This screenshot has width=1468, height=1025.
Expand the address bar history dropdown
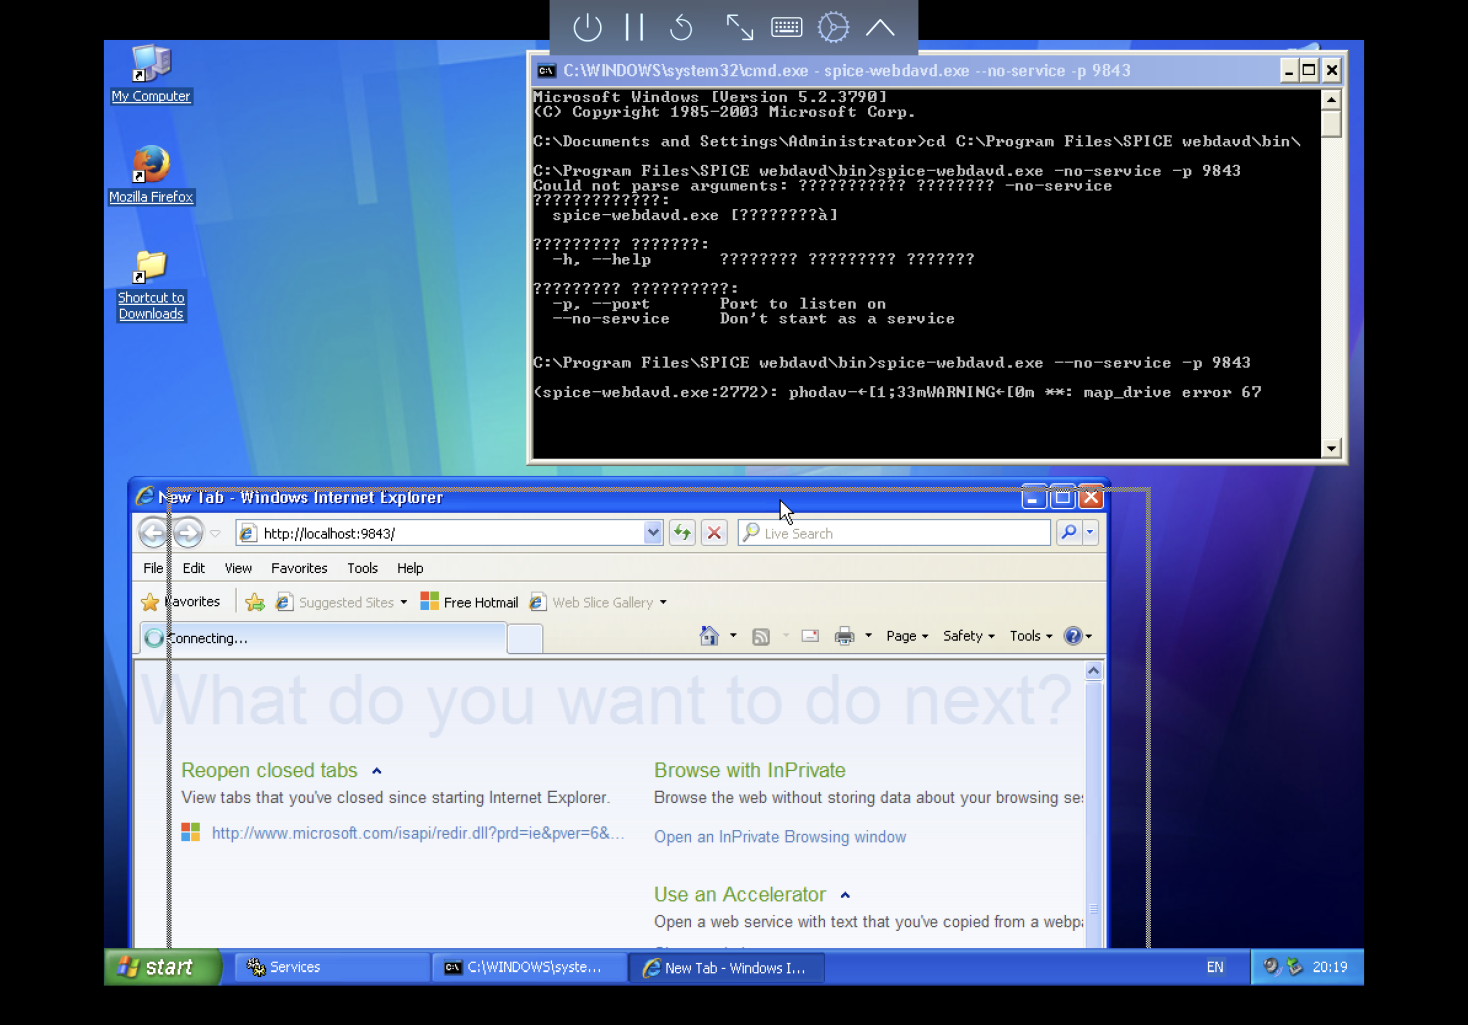[653, 533]
